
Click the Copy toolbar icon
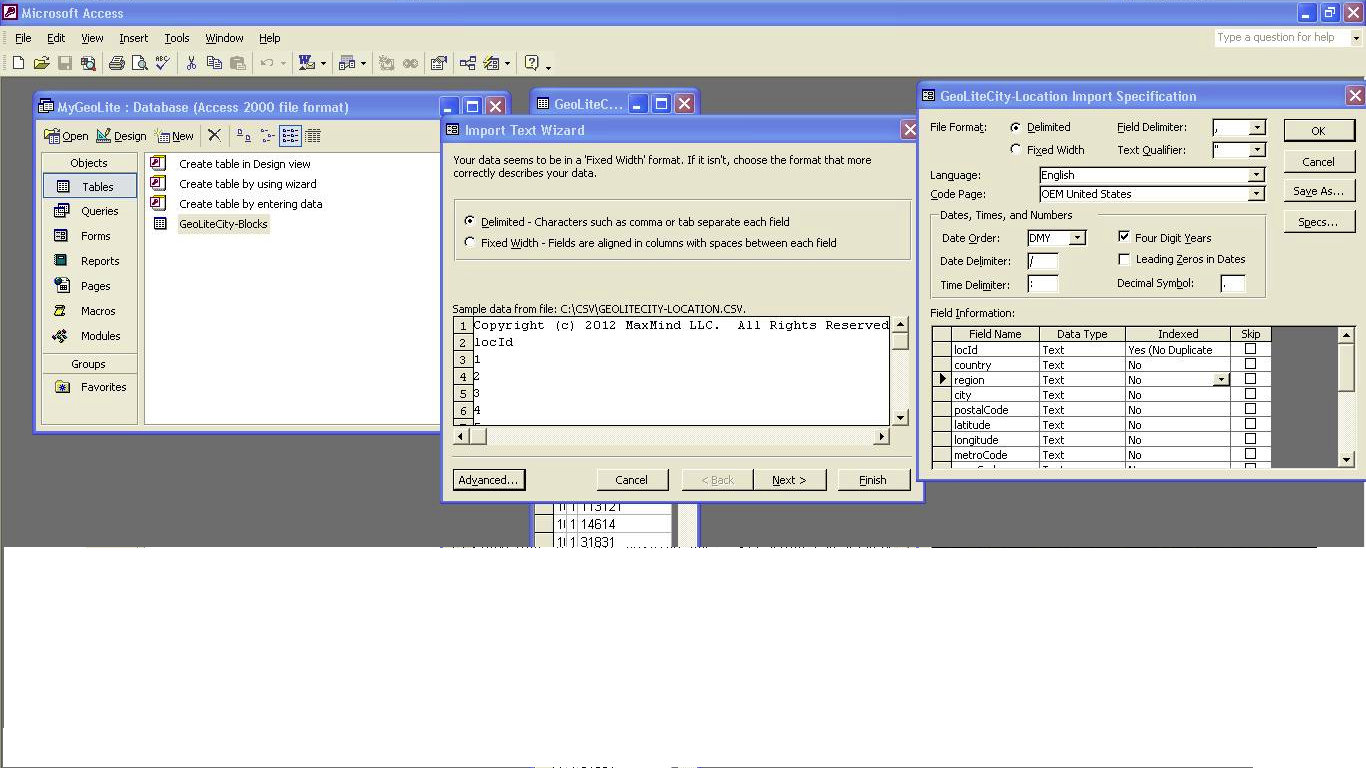(x=214, y=63)
